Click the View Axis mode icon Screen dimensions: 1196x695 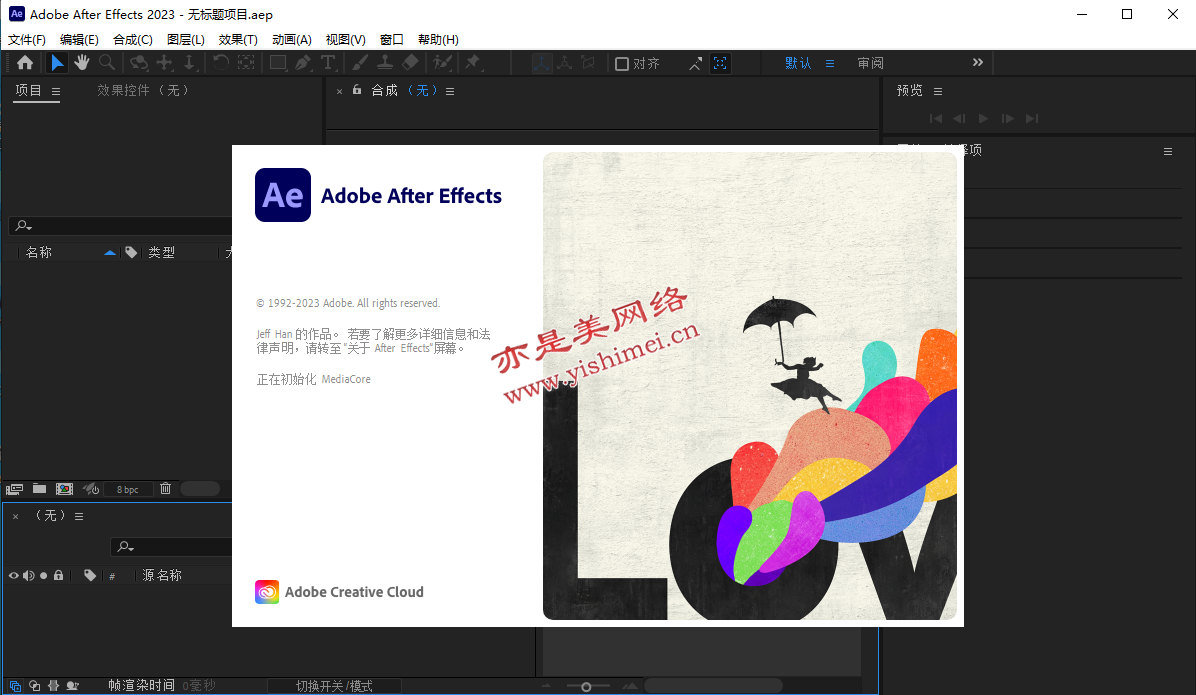(x=588, y=63)
